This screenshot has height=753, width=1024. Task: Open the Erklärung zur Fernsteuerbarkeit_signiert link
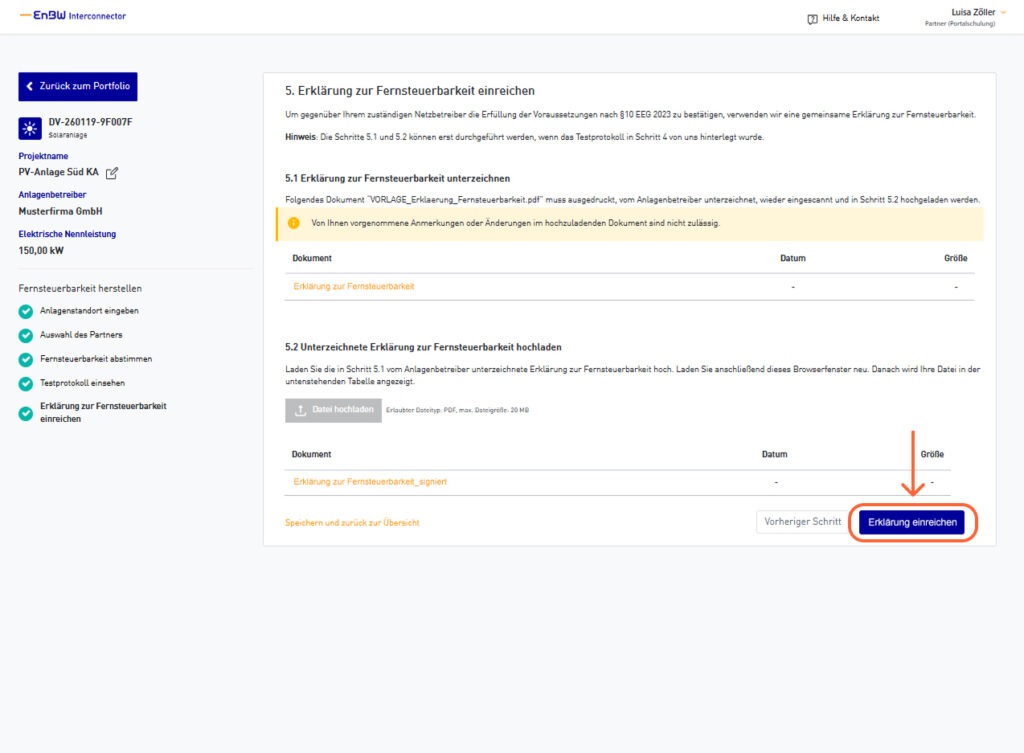pos(370,482)
